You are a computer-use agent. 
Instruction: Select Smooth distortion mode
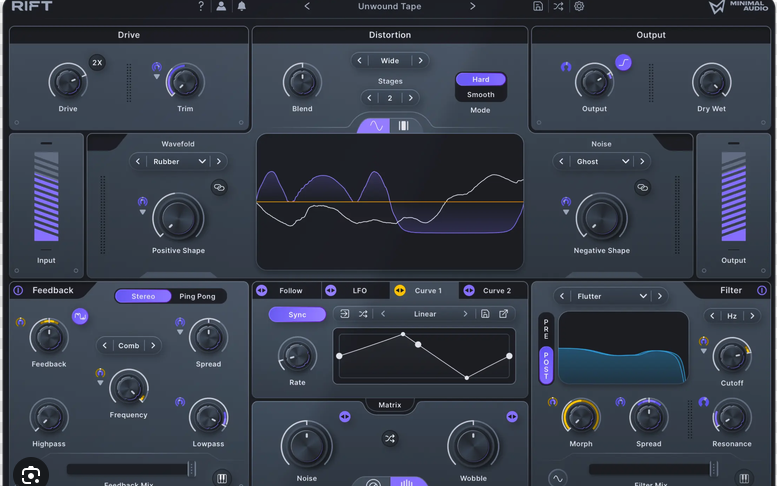(481, 95)
